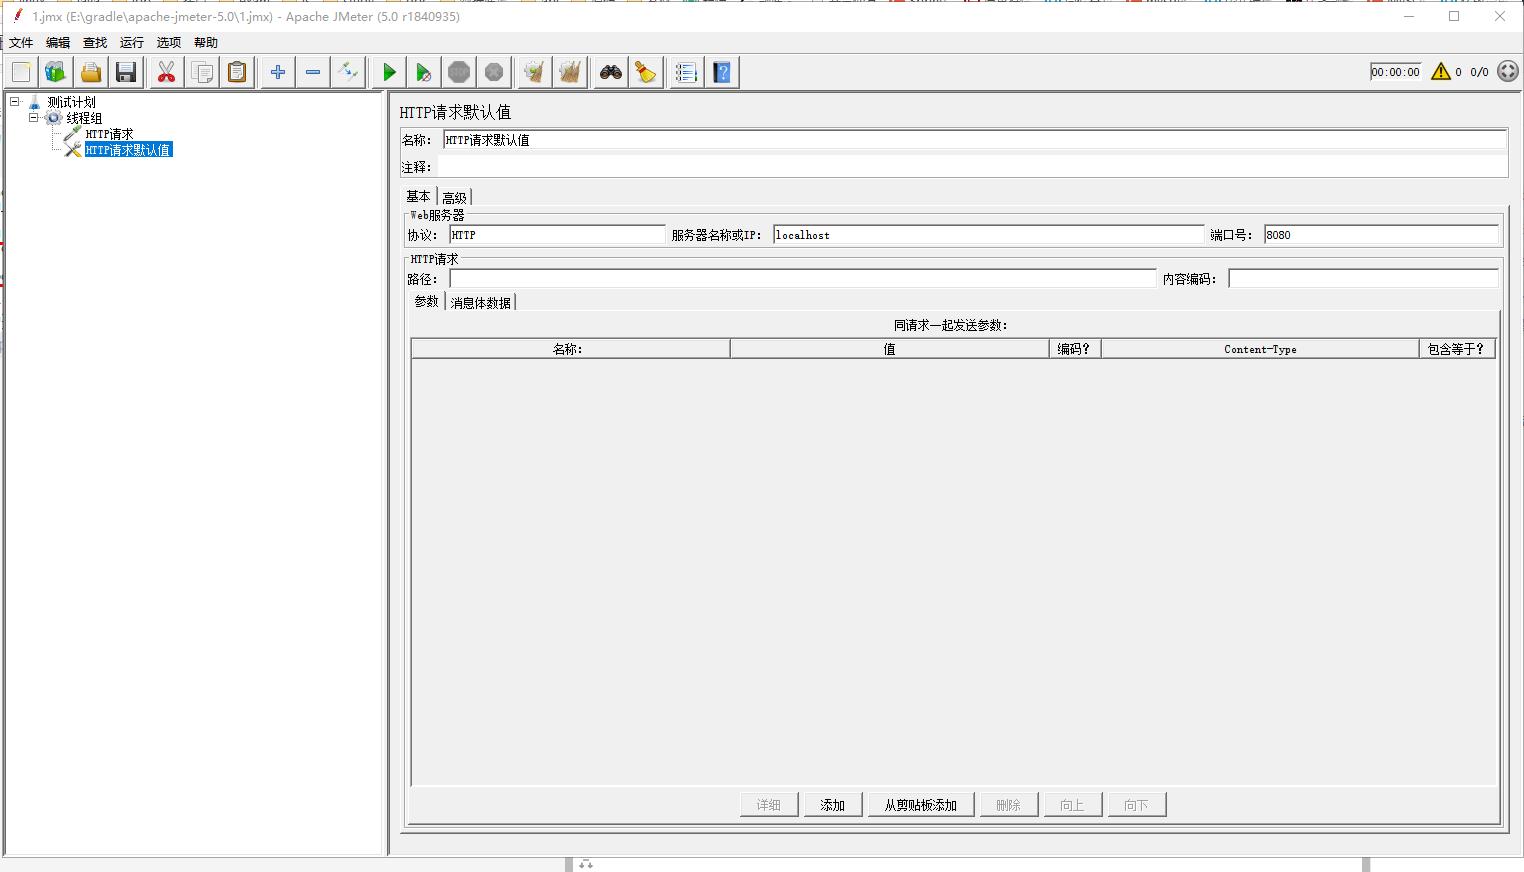The image size is (1524, 872).
Task: Open the 帮助 menu
Action: click(206, 42)
